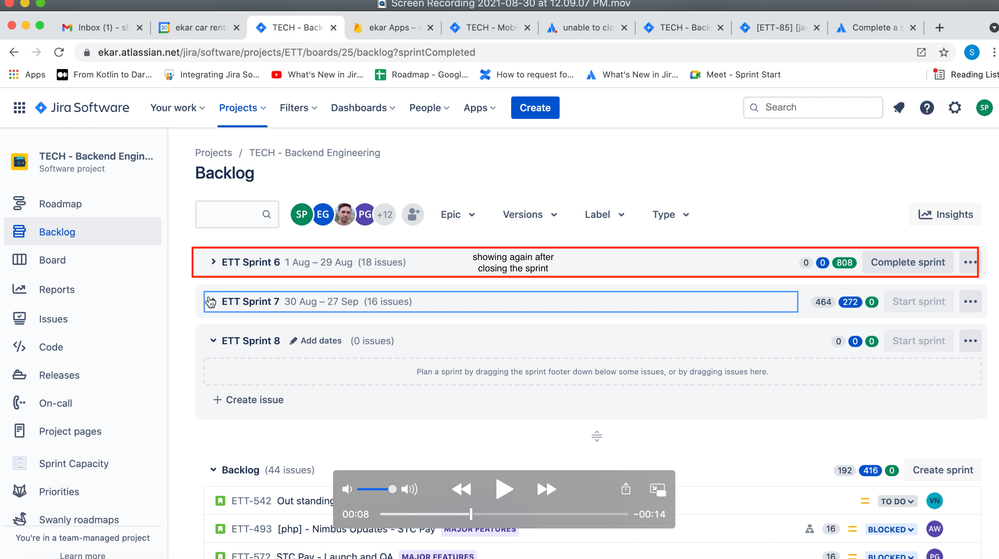Image resolution: width=999 pixels, height=559 pixels.
Task: Click the add people icon
Action: pyautogui.click(x=413, y=214)
